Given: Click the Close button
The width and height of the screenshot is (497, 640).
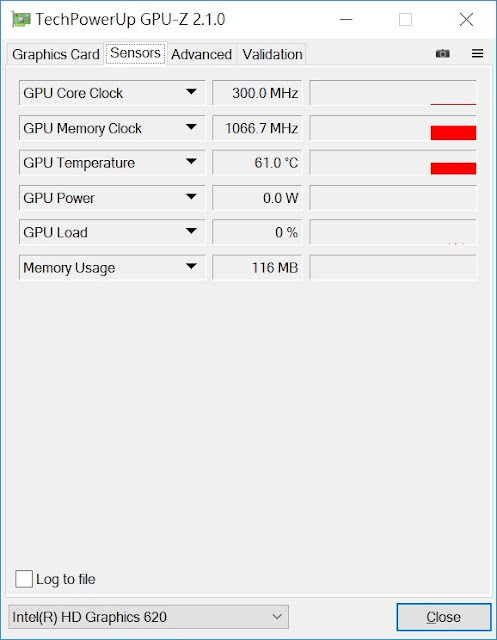Looking at the screenshot, I should coord(444,617).
